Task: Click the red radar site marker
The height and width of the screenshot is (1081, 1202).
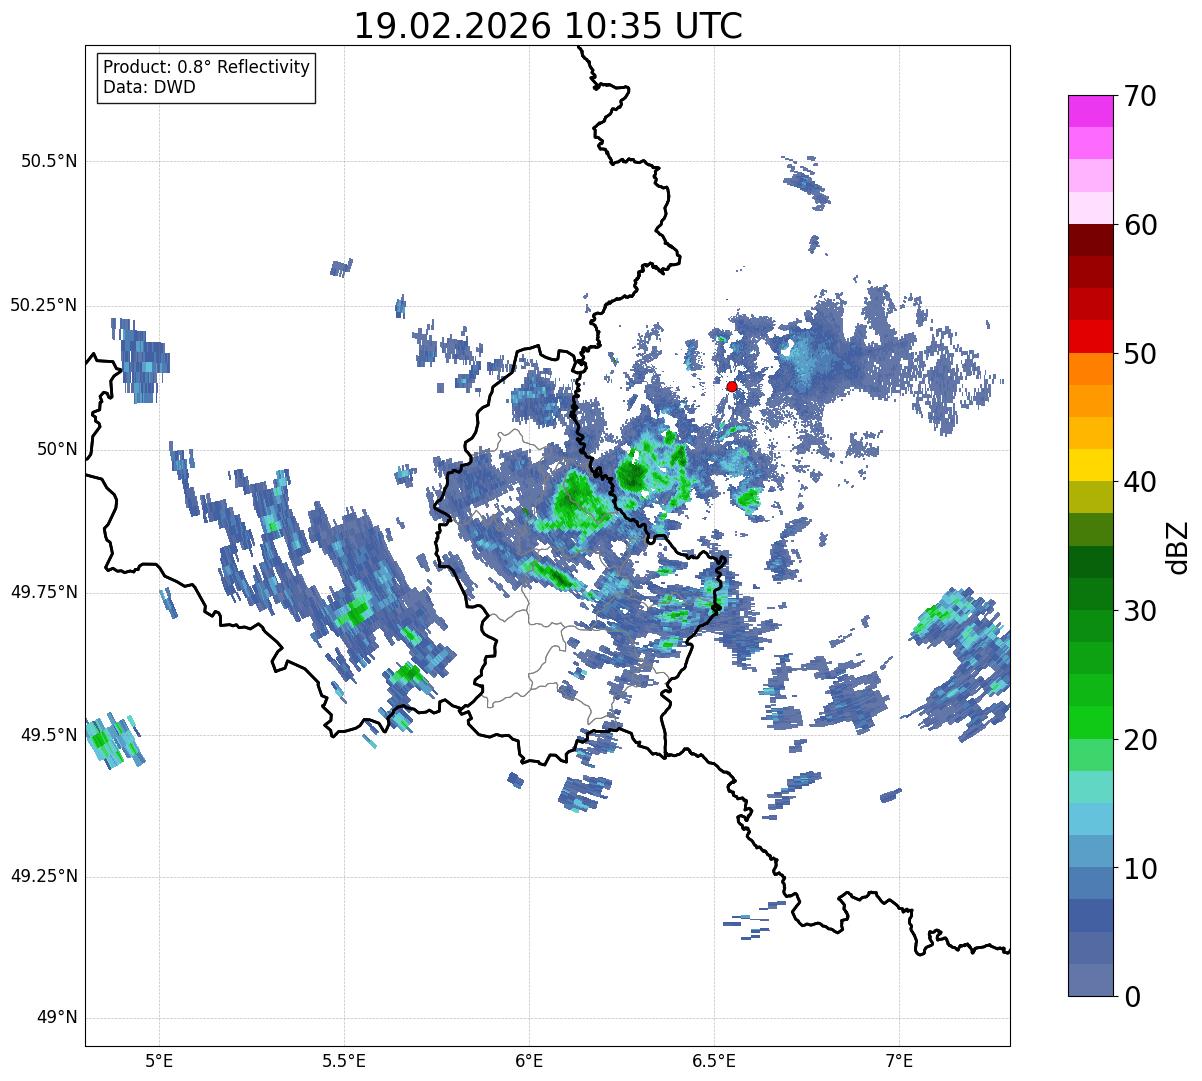Action: (x=731, y=386)
